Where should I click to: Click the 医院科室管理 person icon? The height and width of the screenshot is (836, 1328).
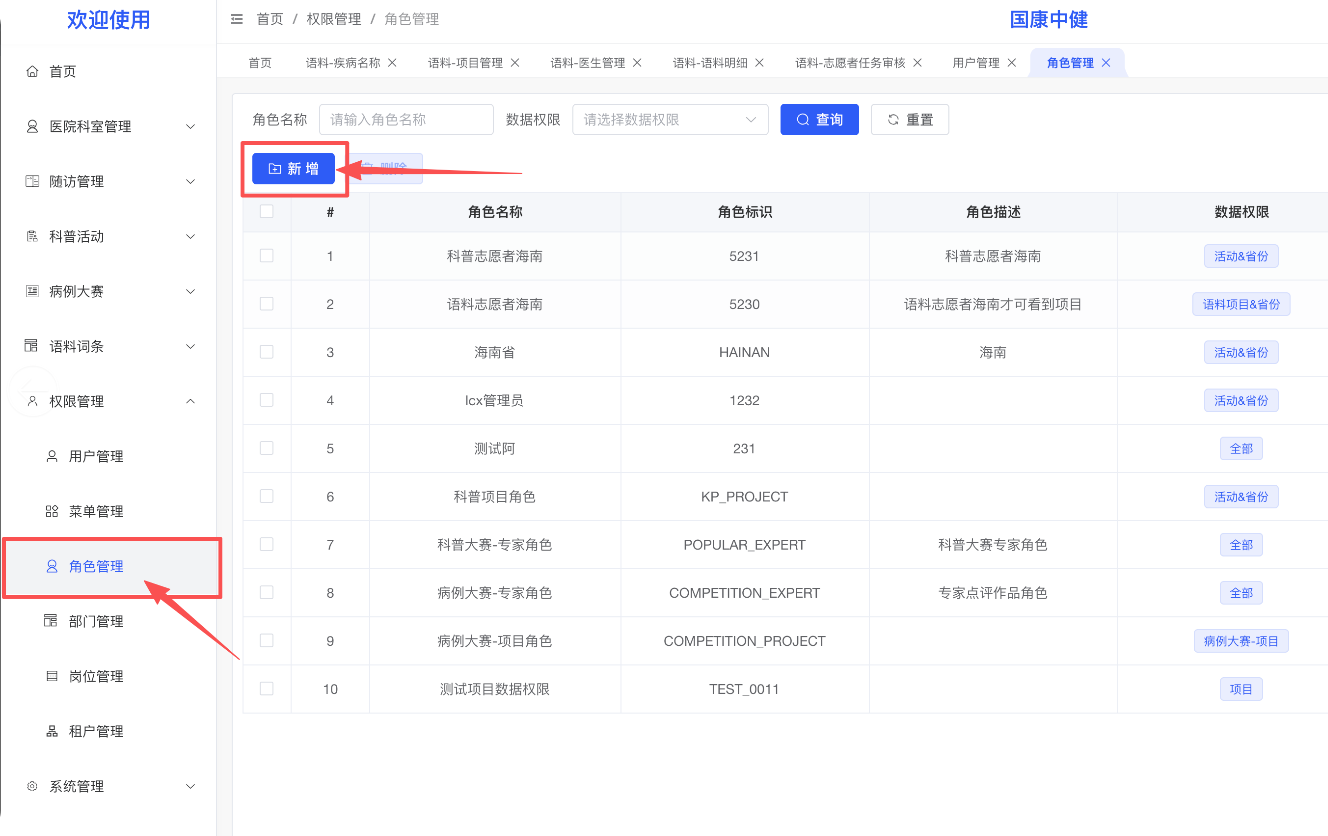[x=32, y=127]
